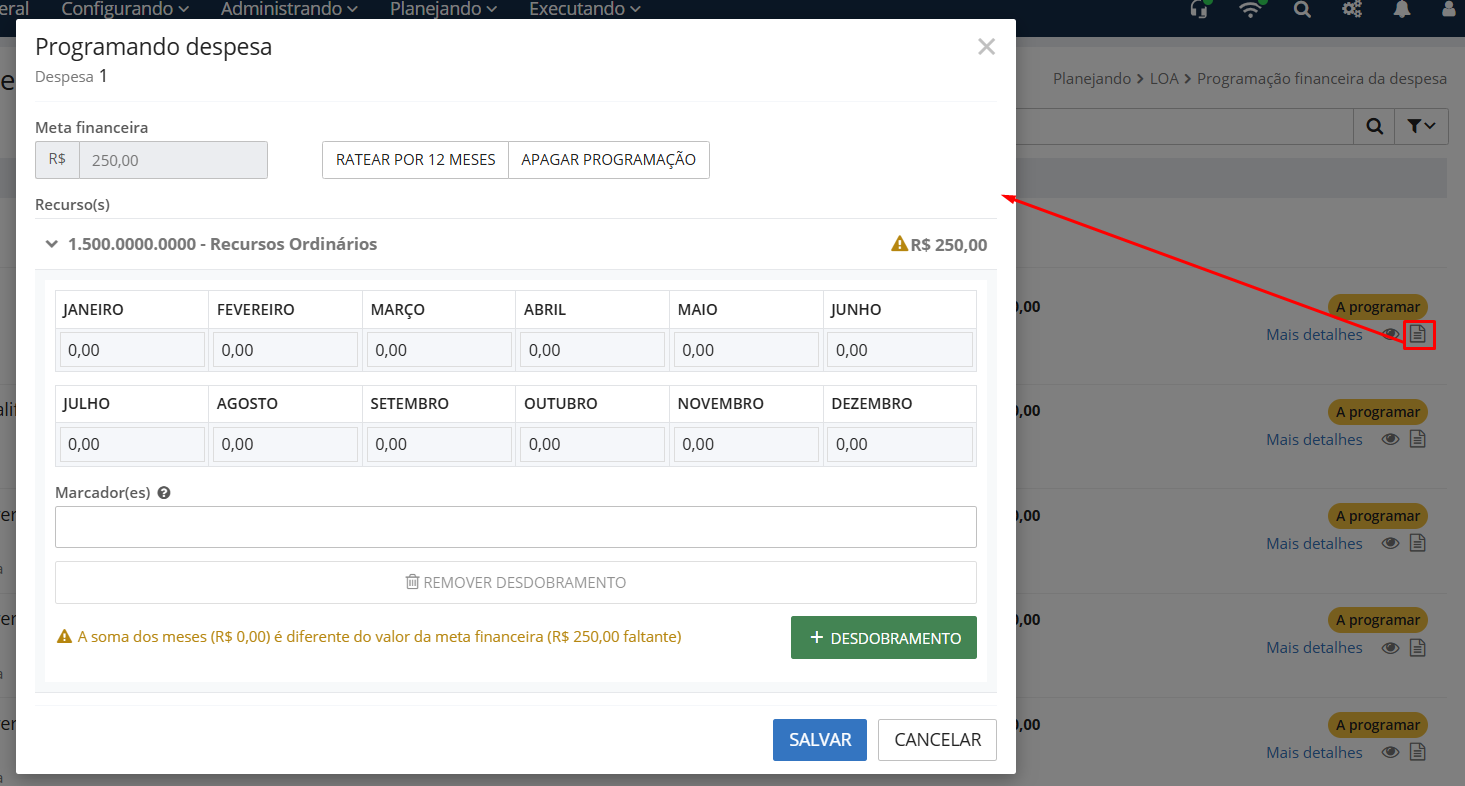The image size is (1465, 786).
Task: Open Mais detalhes link in first row
Action: [x=1314, y=335]
